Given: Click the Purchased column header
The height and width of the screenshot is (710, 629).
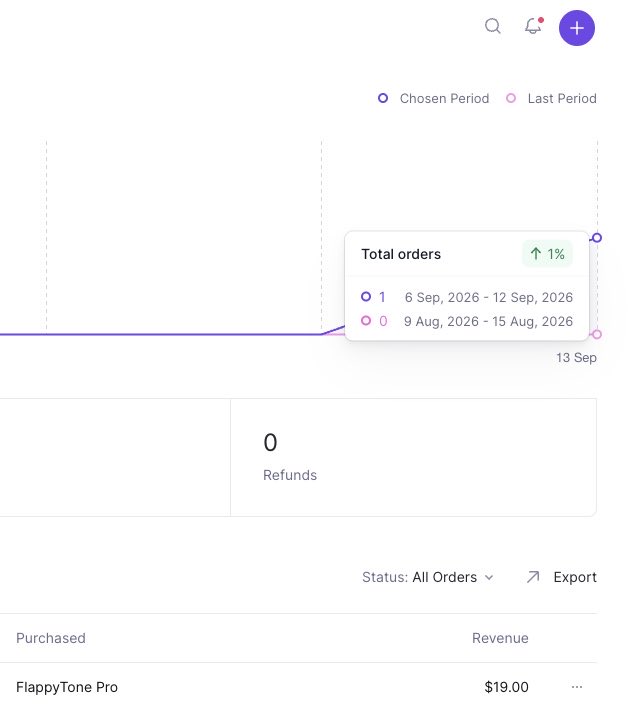Looking at the screenshot, I should click(51, 638).
